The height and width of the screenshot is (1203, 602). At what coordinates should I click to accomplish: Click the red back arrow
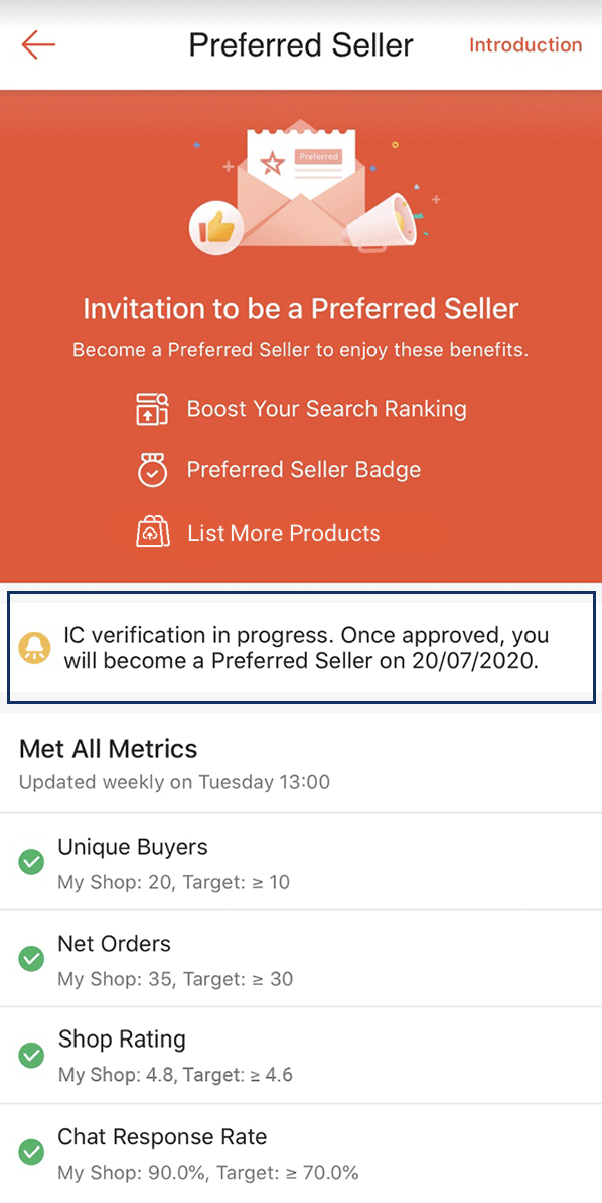pos(37,45)
